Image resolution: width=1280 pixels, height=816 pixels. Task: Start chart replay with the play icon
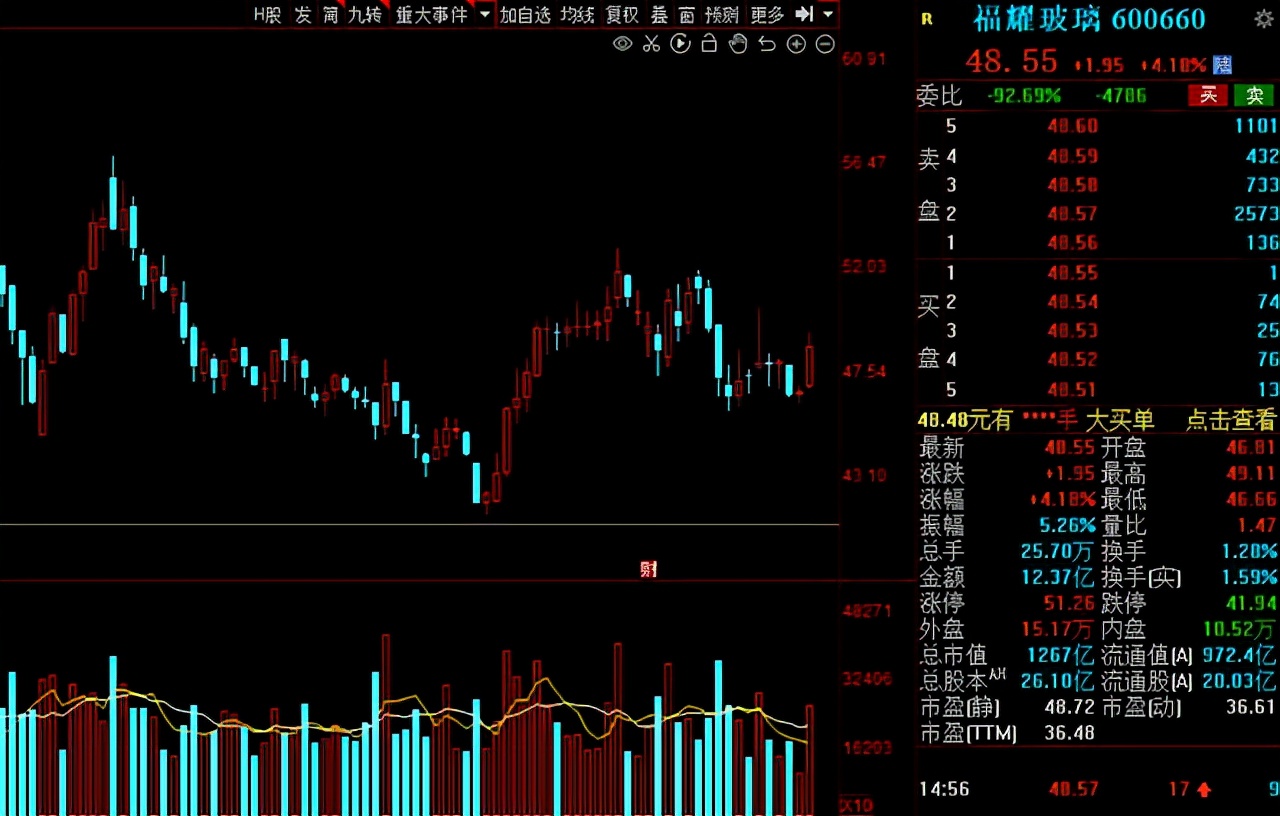click(x=680, y=43)
